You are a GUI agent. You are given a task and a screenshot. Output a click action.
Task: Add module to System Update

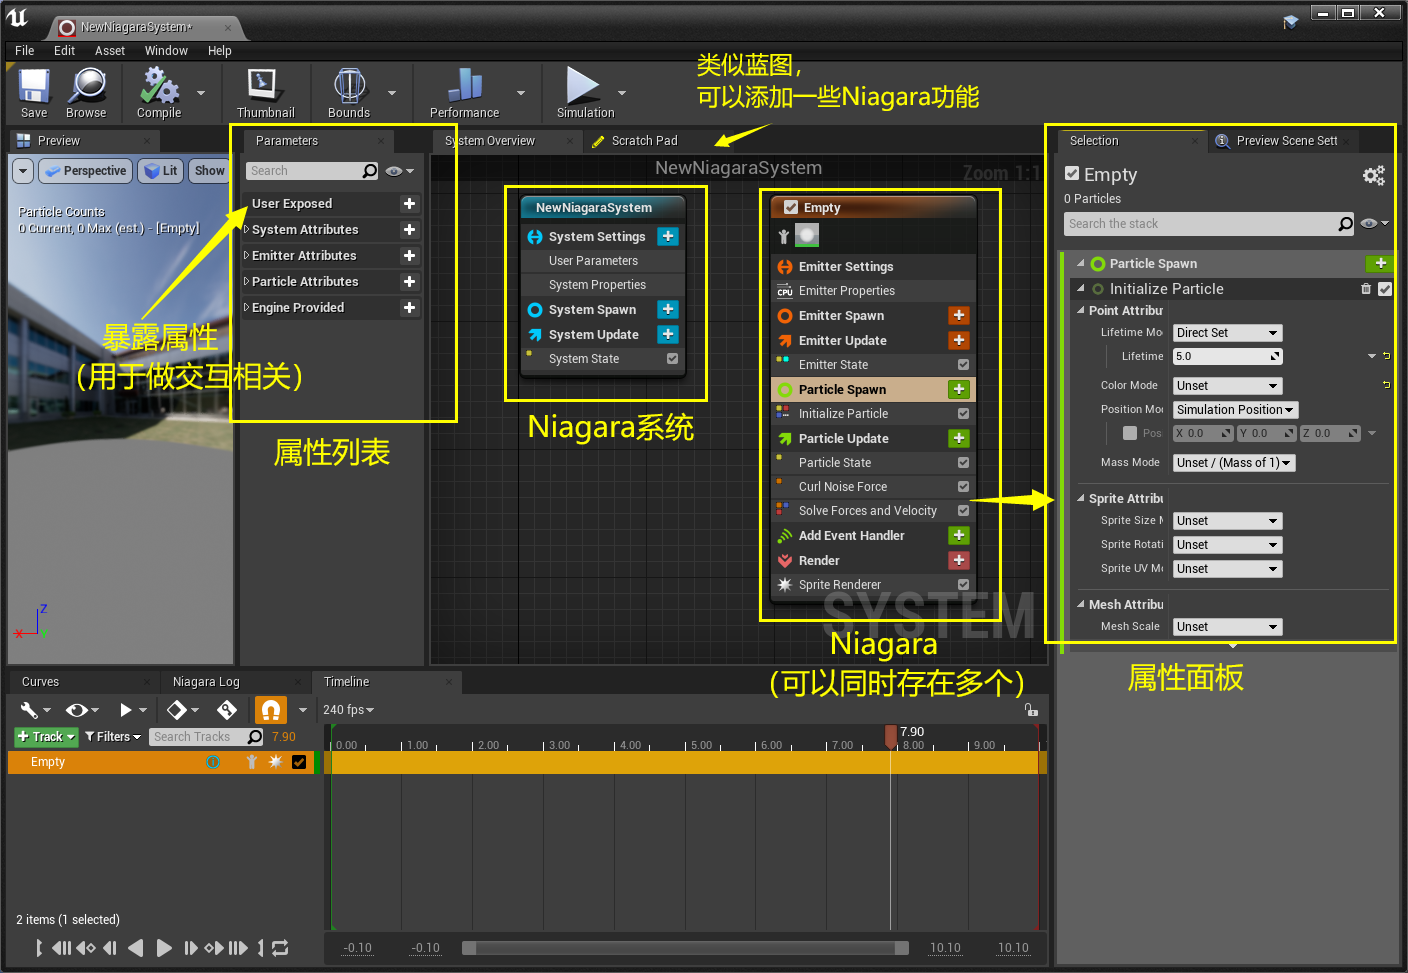668,334
